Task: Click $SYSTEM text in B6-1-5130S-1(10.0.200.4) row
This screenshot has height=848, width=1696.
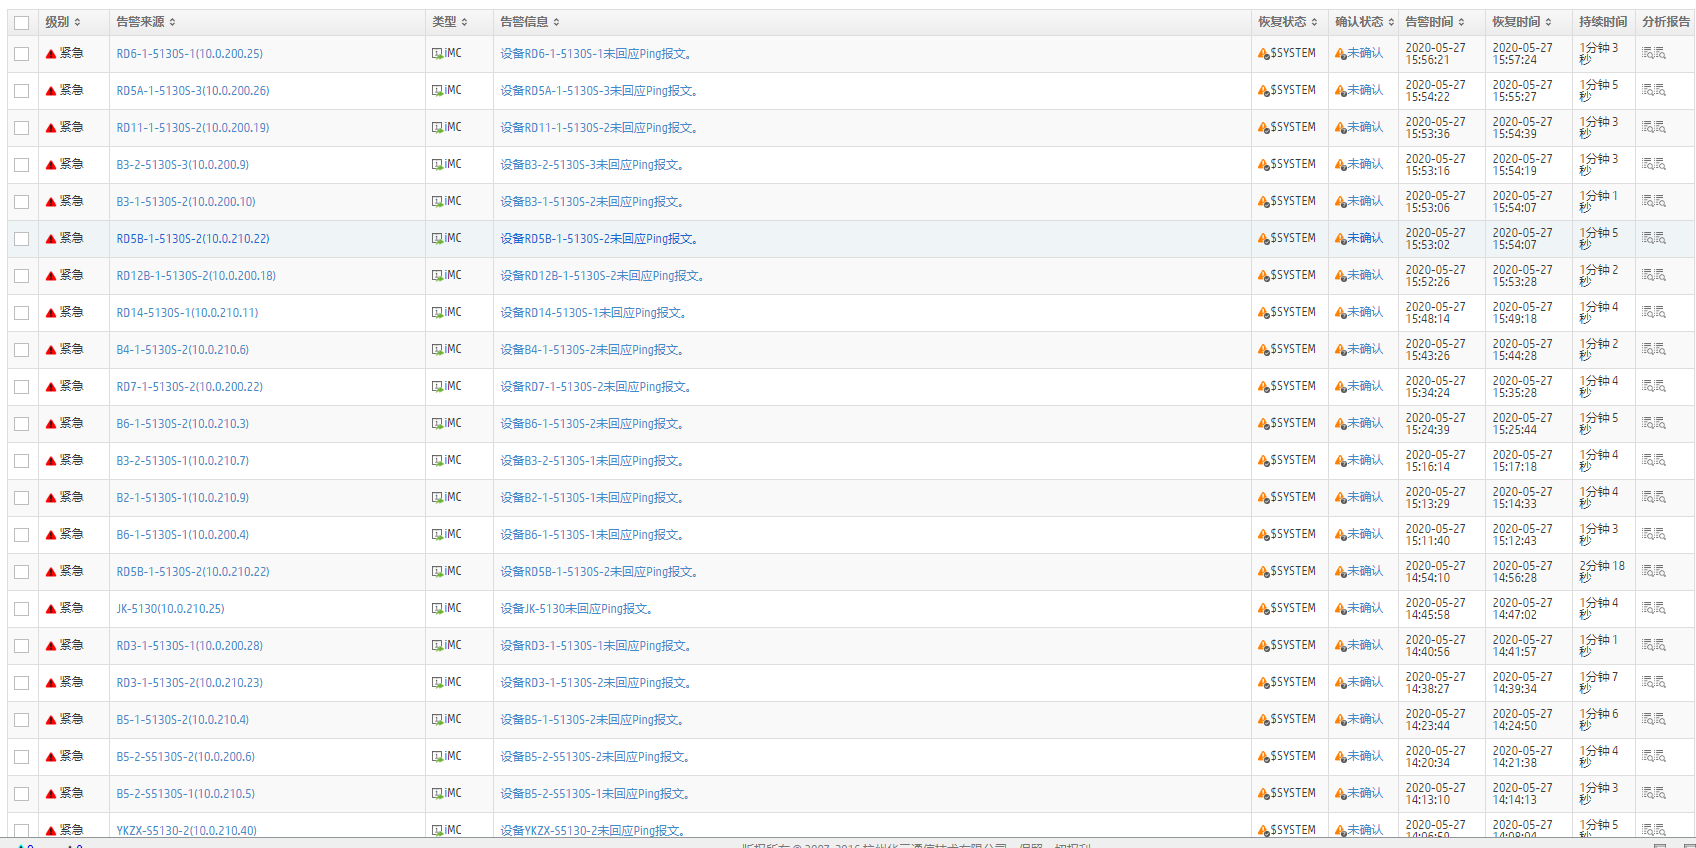Action: click(1293, 534)
